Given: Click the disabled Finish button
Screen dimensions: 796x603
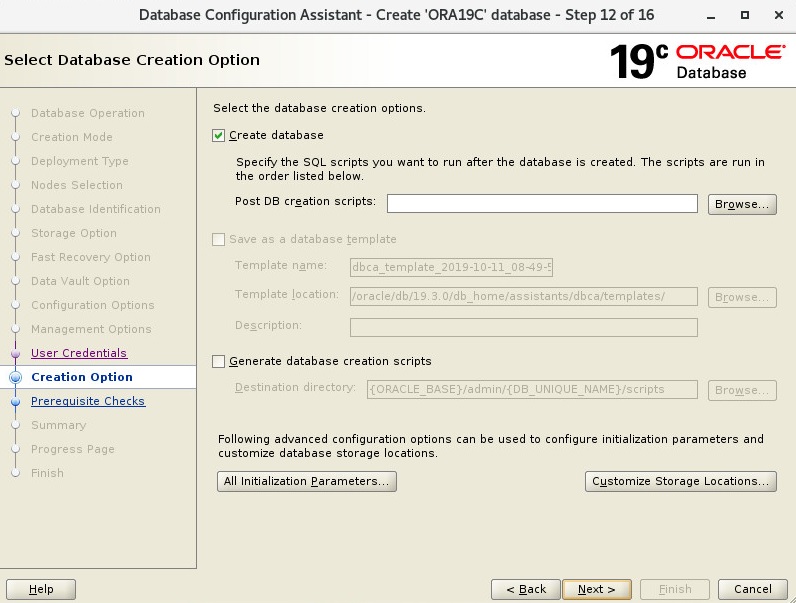Looking at the screenshot, I should [675, 589].
